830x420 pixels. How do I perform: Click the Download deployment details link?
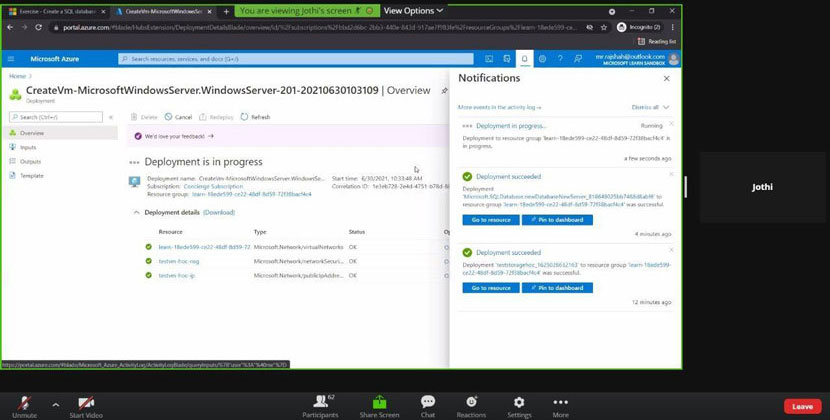point(219,212)
